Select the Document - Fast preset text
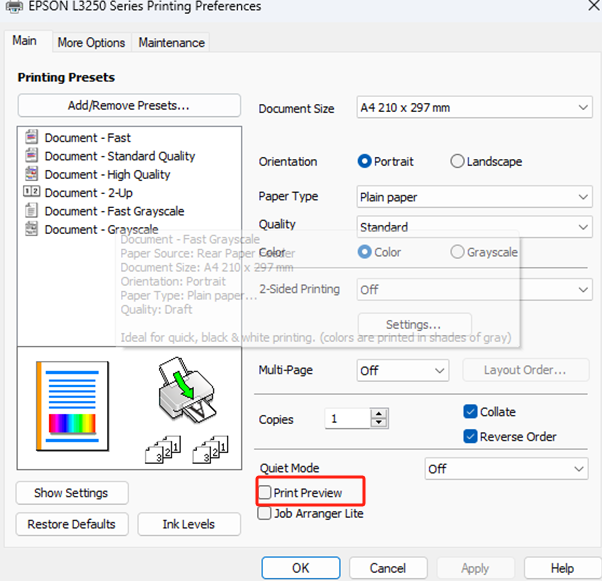Viewport: 602px width, 581px height. 88,137
